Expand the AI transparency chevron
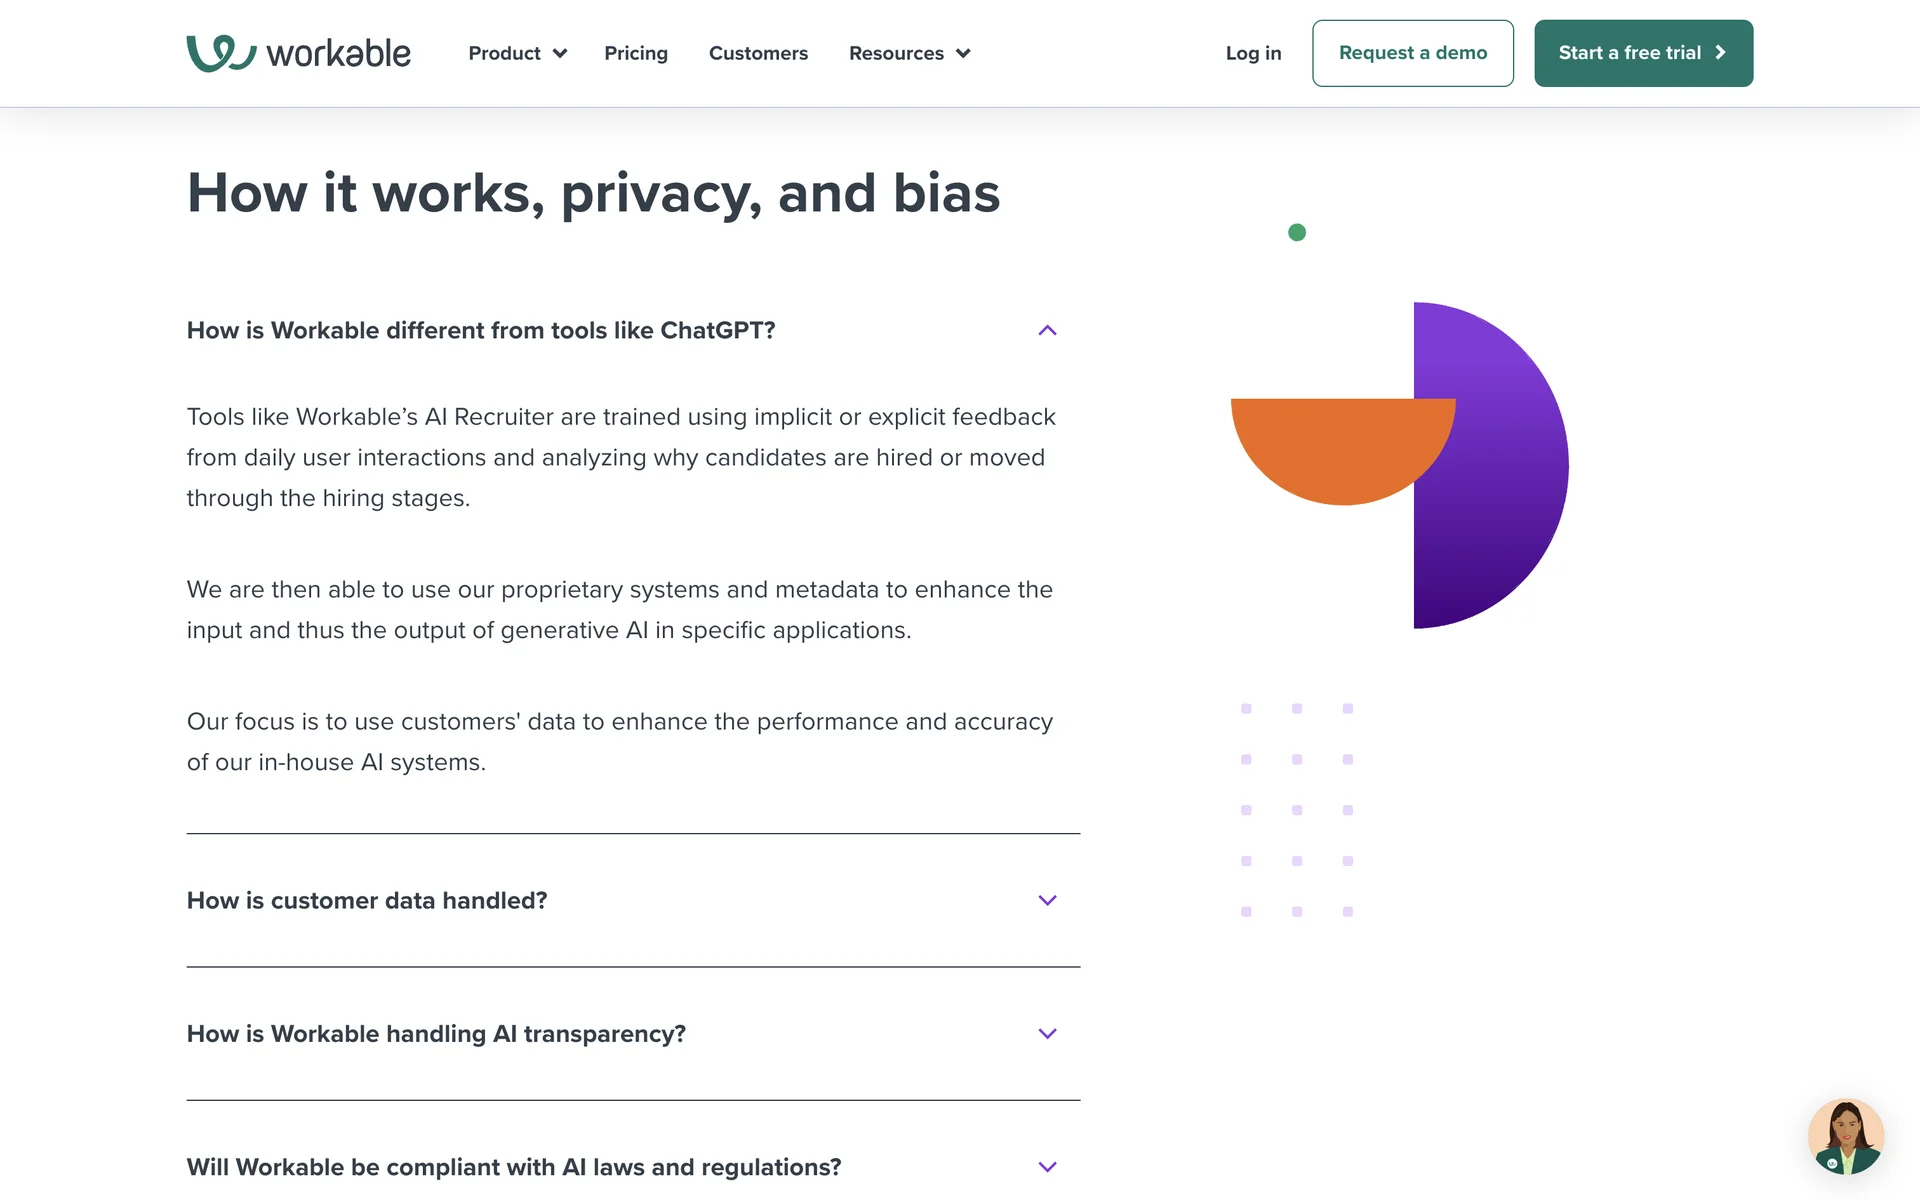The image size is (1920, 1200). (x=1047, y=1034)
